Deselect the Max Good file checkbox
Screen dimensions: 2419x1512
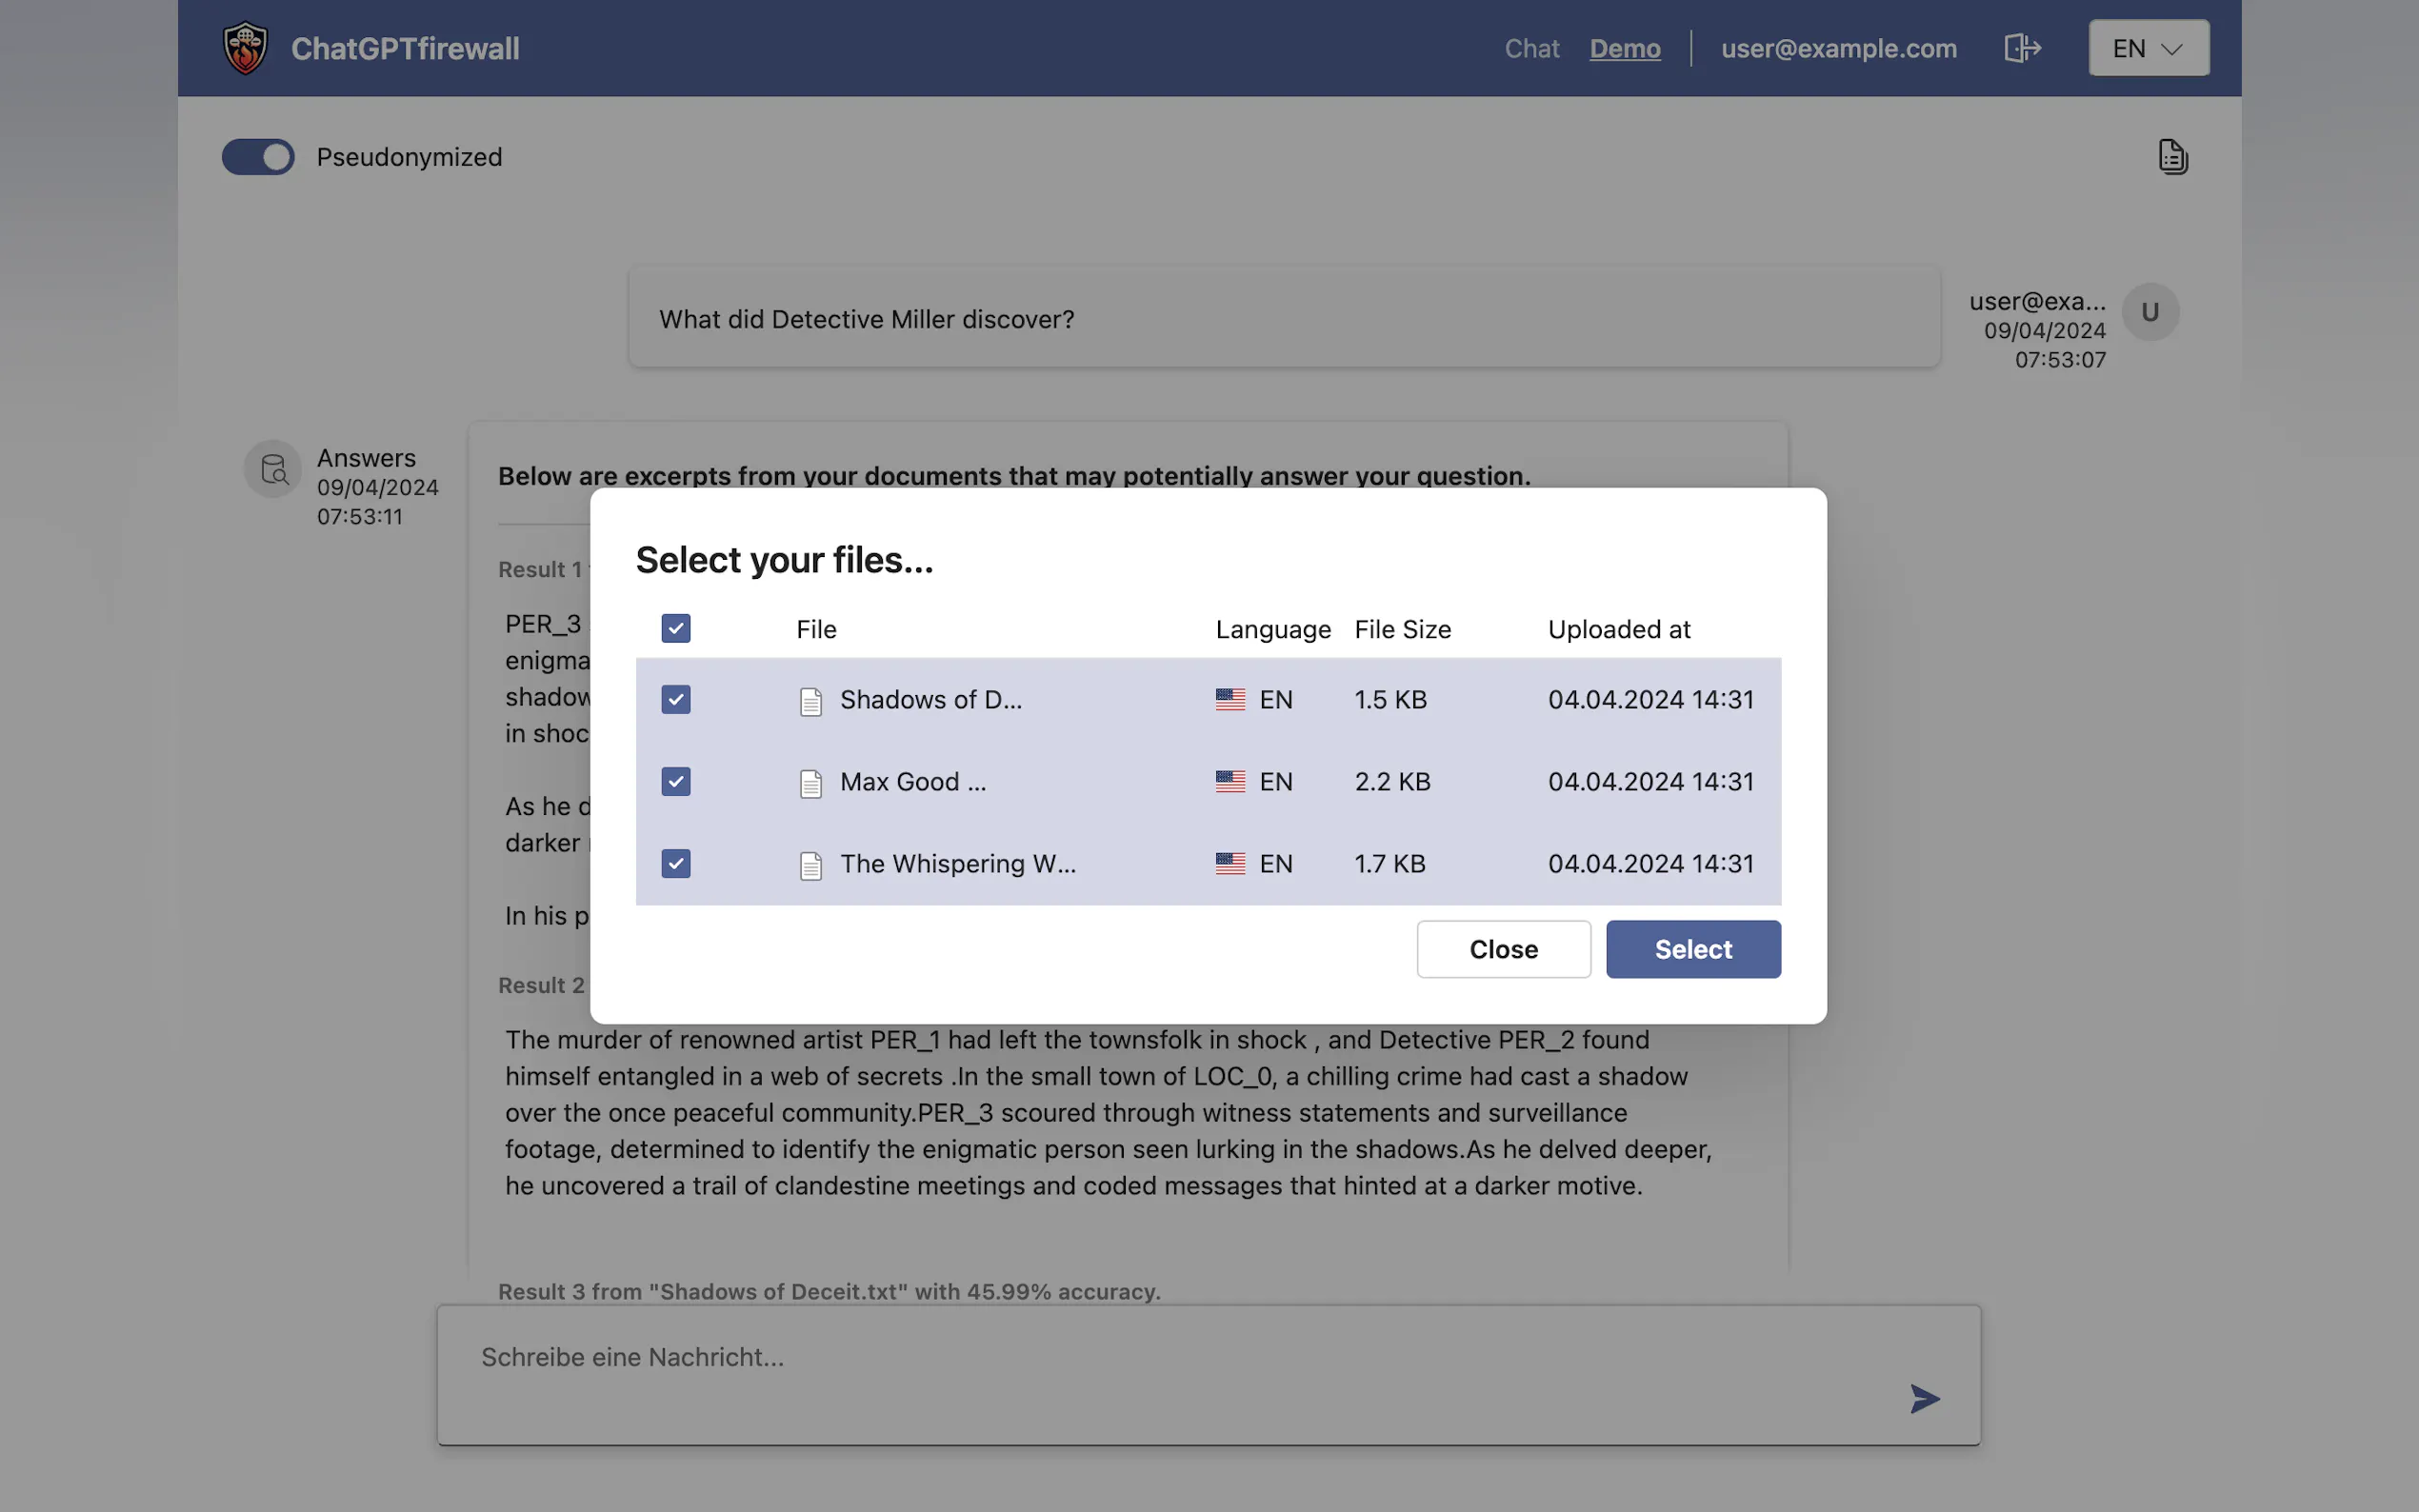click(x=676, y=781)
